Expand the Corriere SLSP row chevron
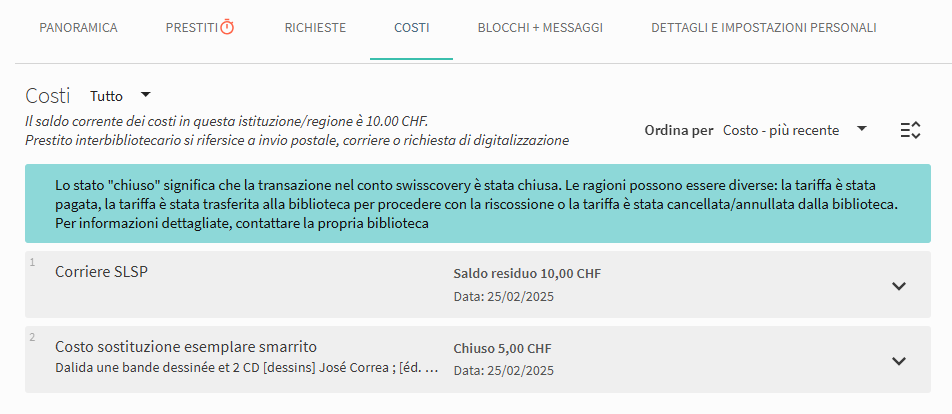 [x=899, y=286]
